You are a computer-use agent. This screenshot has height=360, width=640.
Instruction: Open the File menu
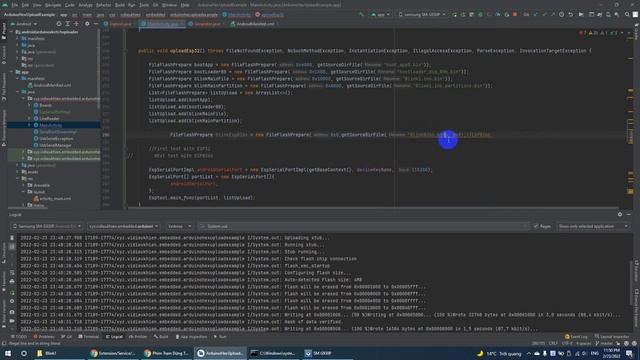tap(15, 5)
